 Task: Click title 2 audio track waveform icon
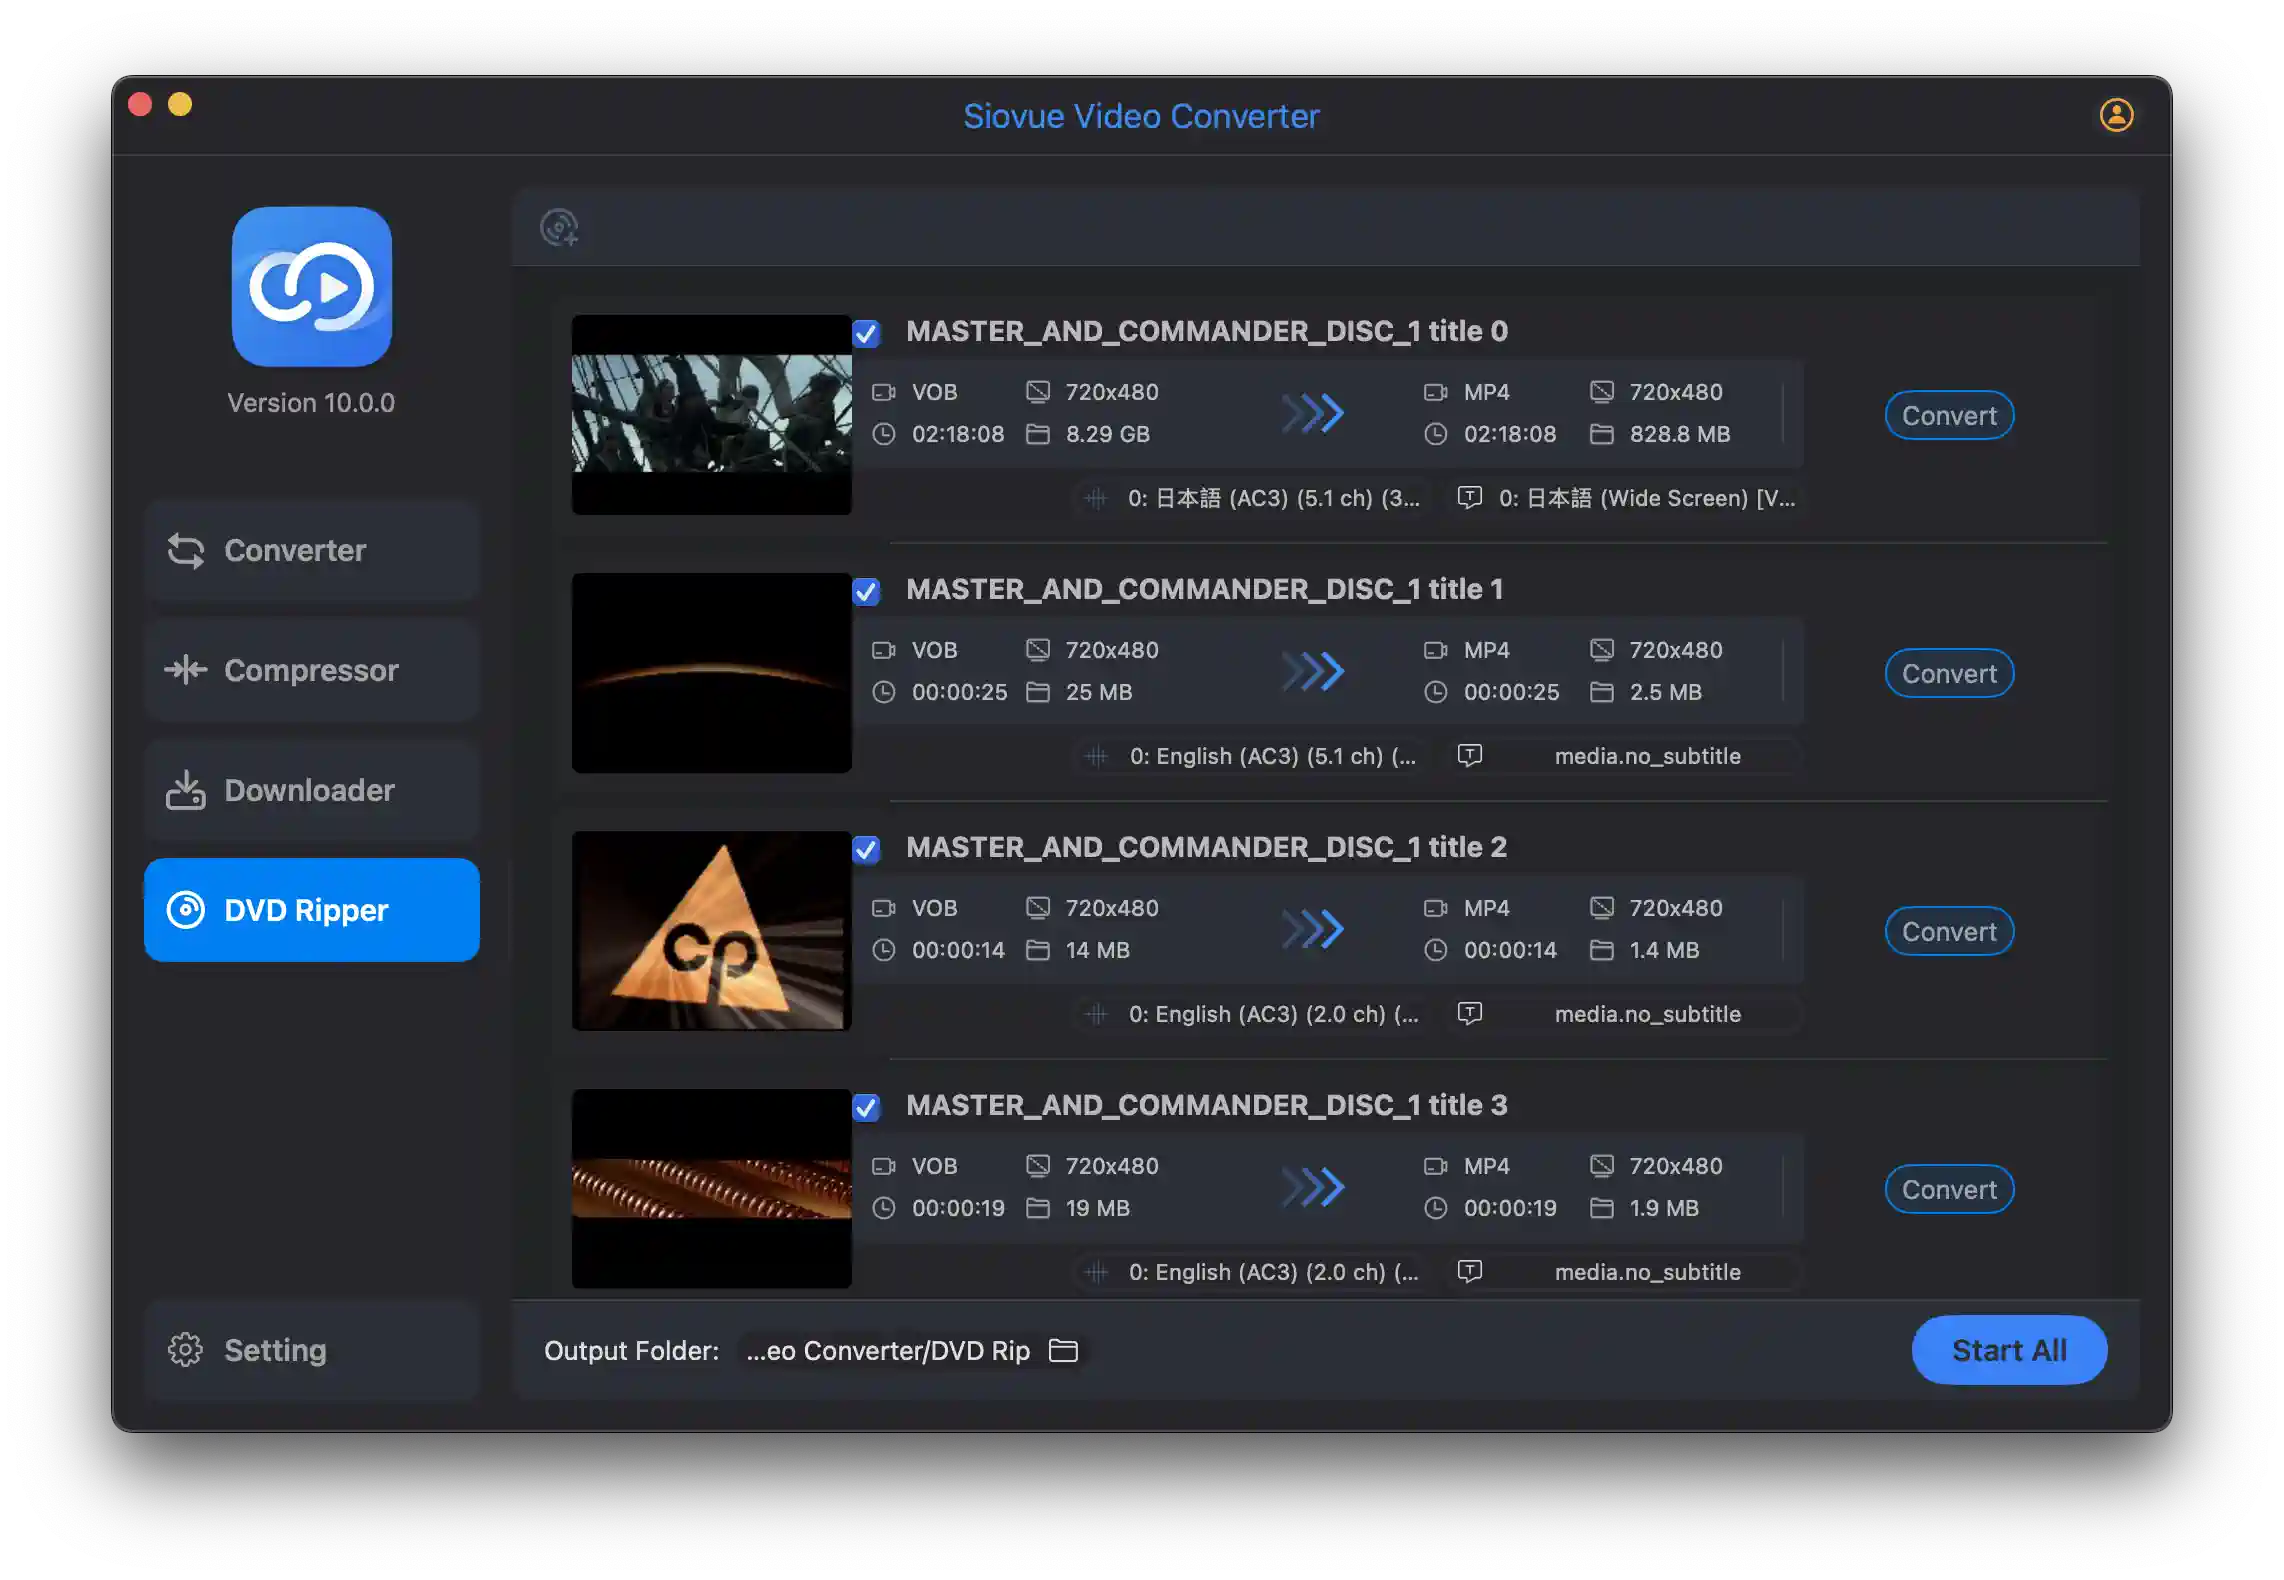pyautogui.click(x=1096, y=1014)
